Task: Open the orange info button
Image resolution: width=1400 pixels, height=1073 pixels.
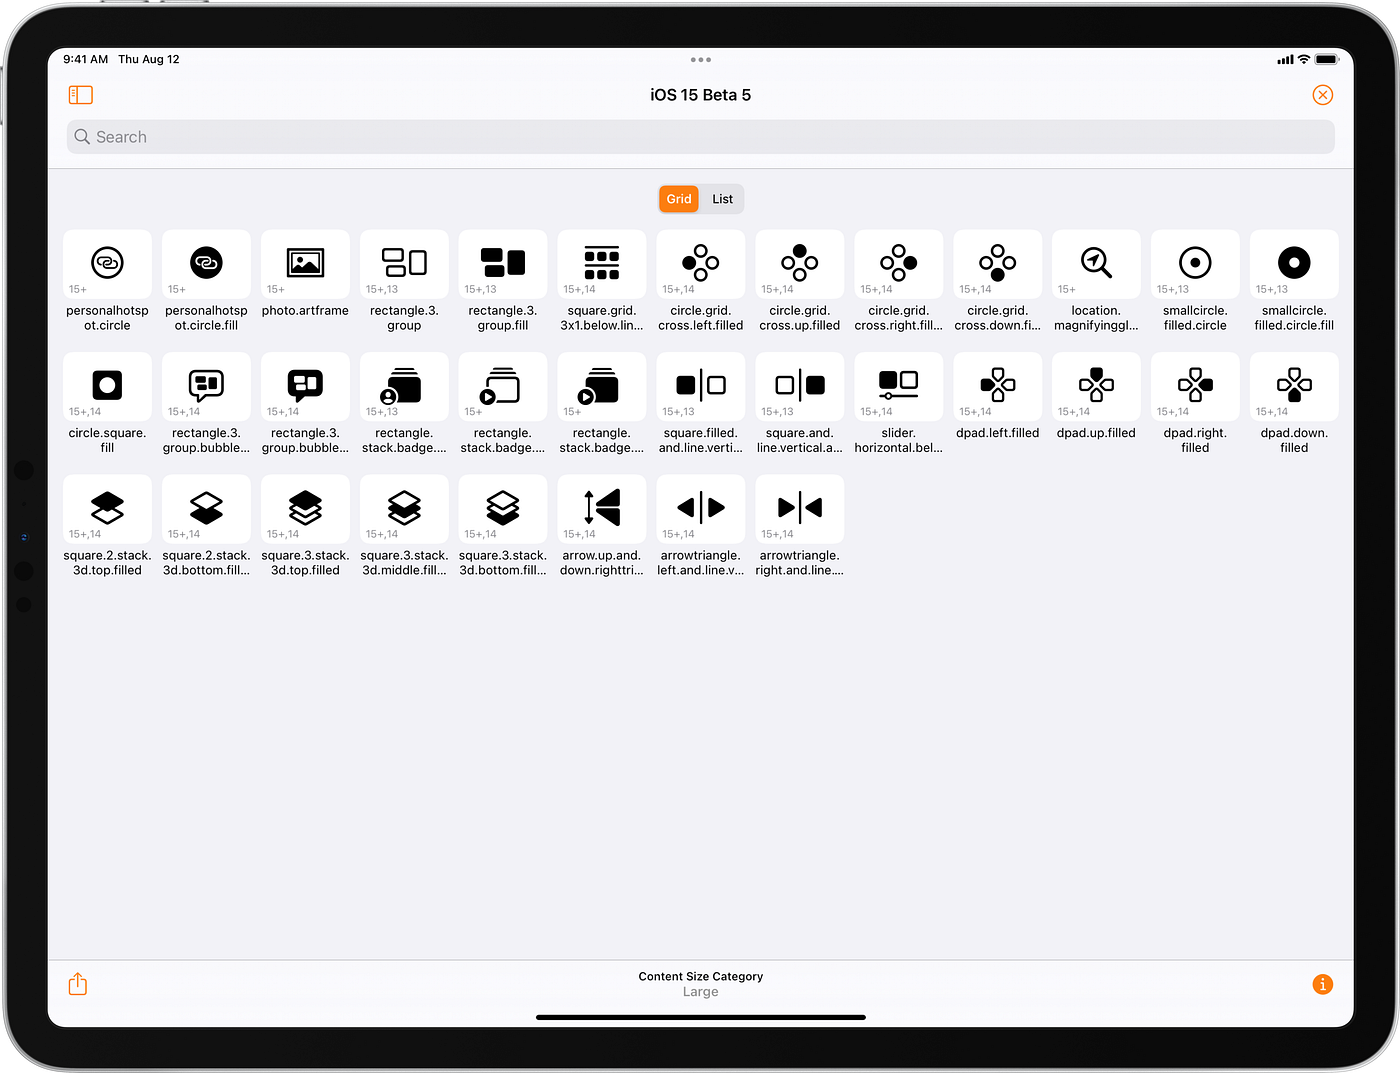Action: coord(1322,984)
